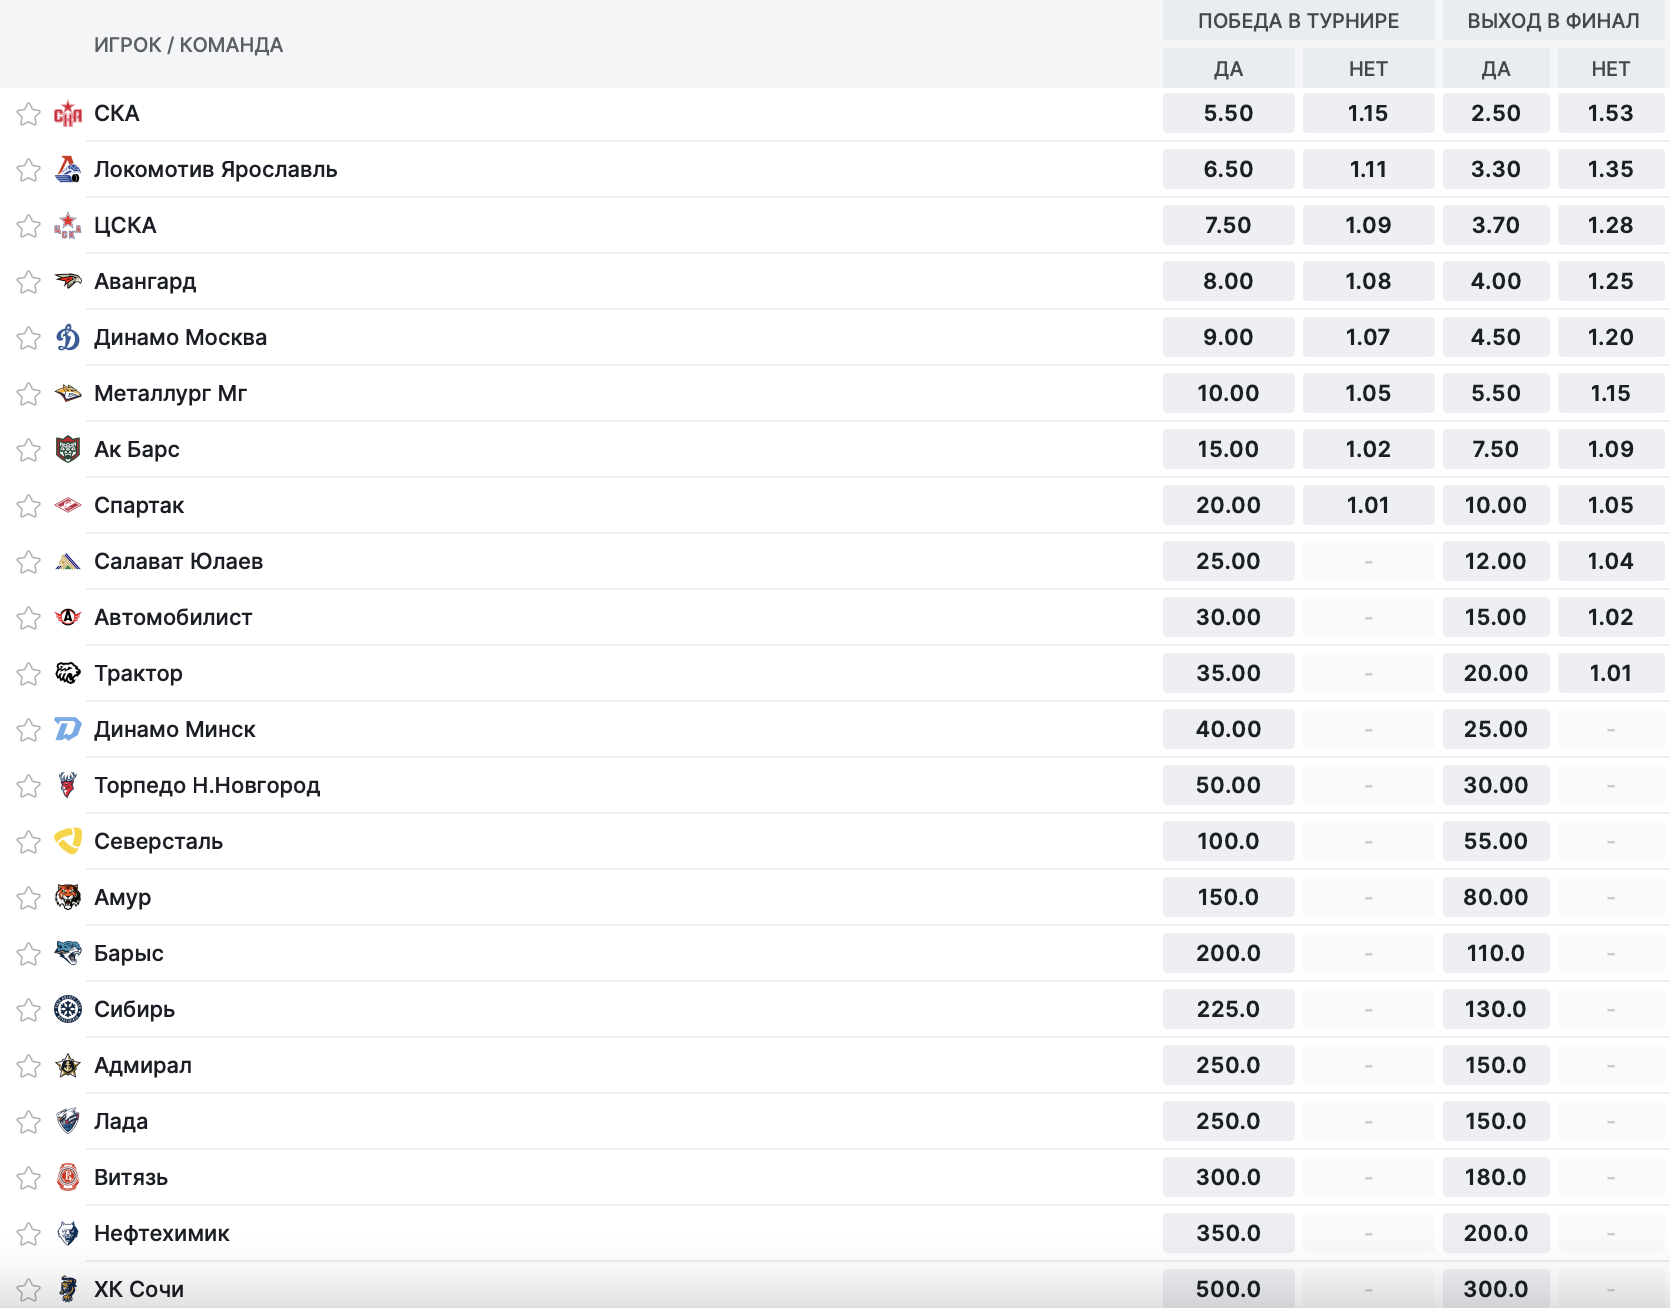Choose Северсталь win odds 100.0

pyautogui.click(x=1229, y=841)
